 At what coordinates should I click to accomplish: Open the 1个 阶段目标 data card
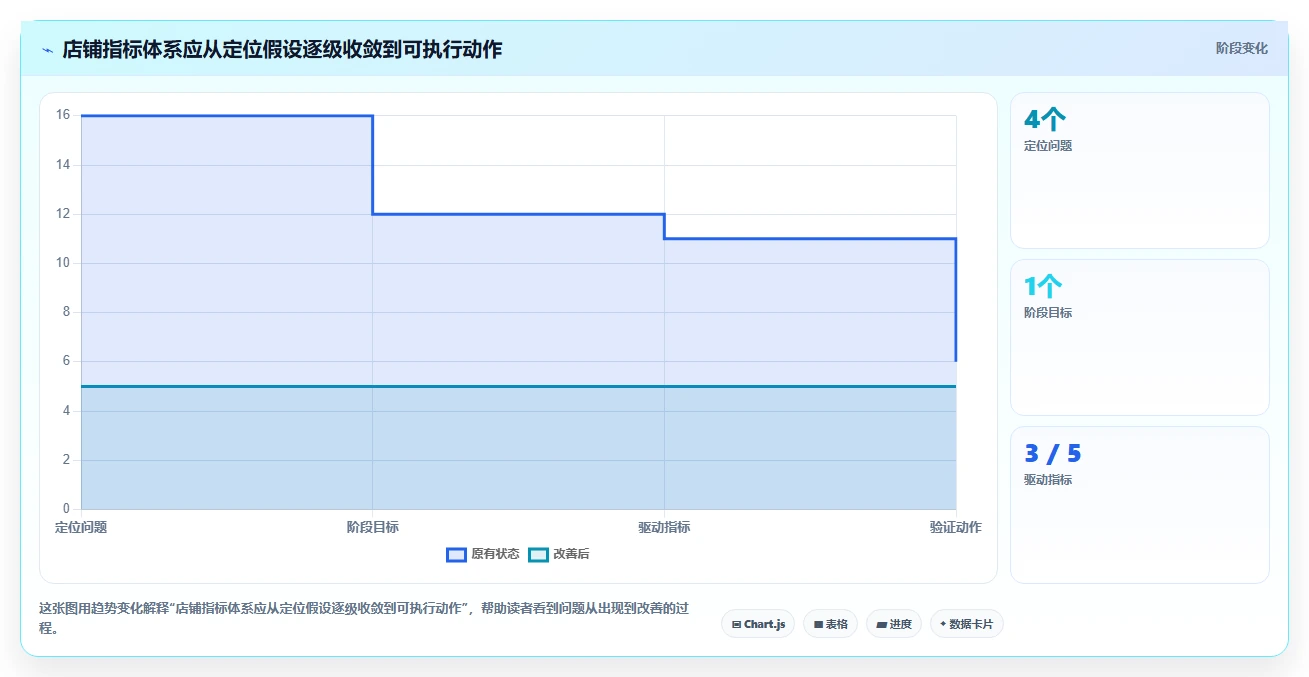[1140, 337]
